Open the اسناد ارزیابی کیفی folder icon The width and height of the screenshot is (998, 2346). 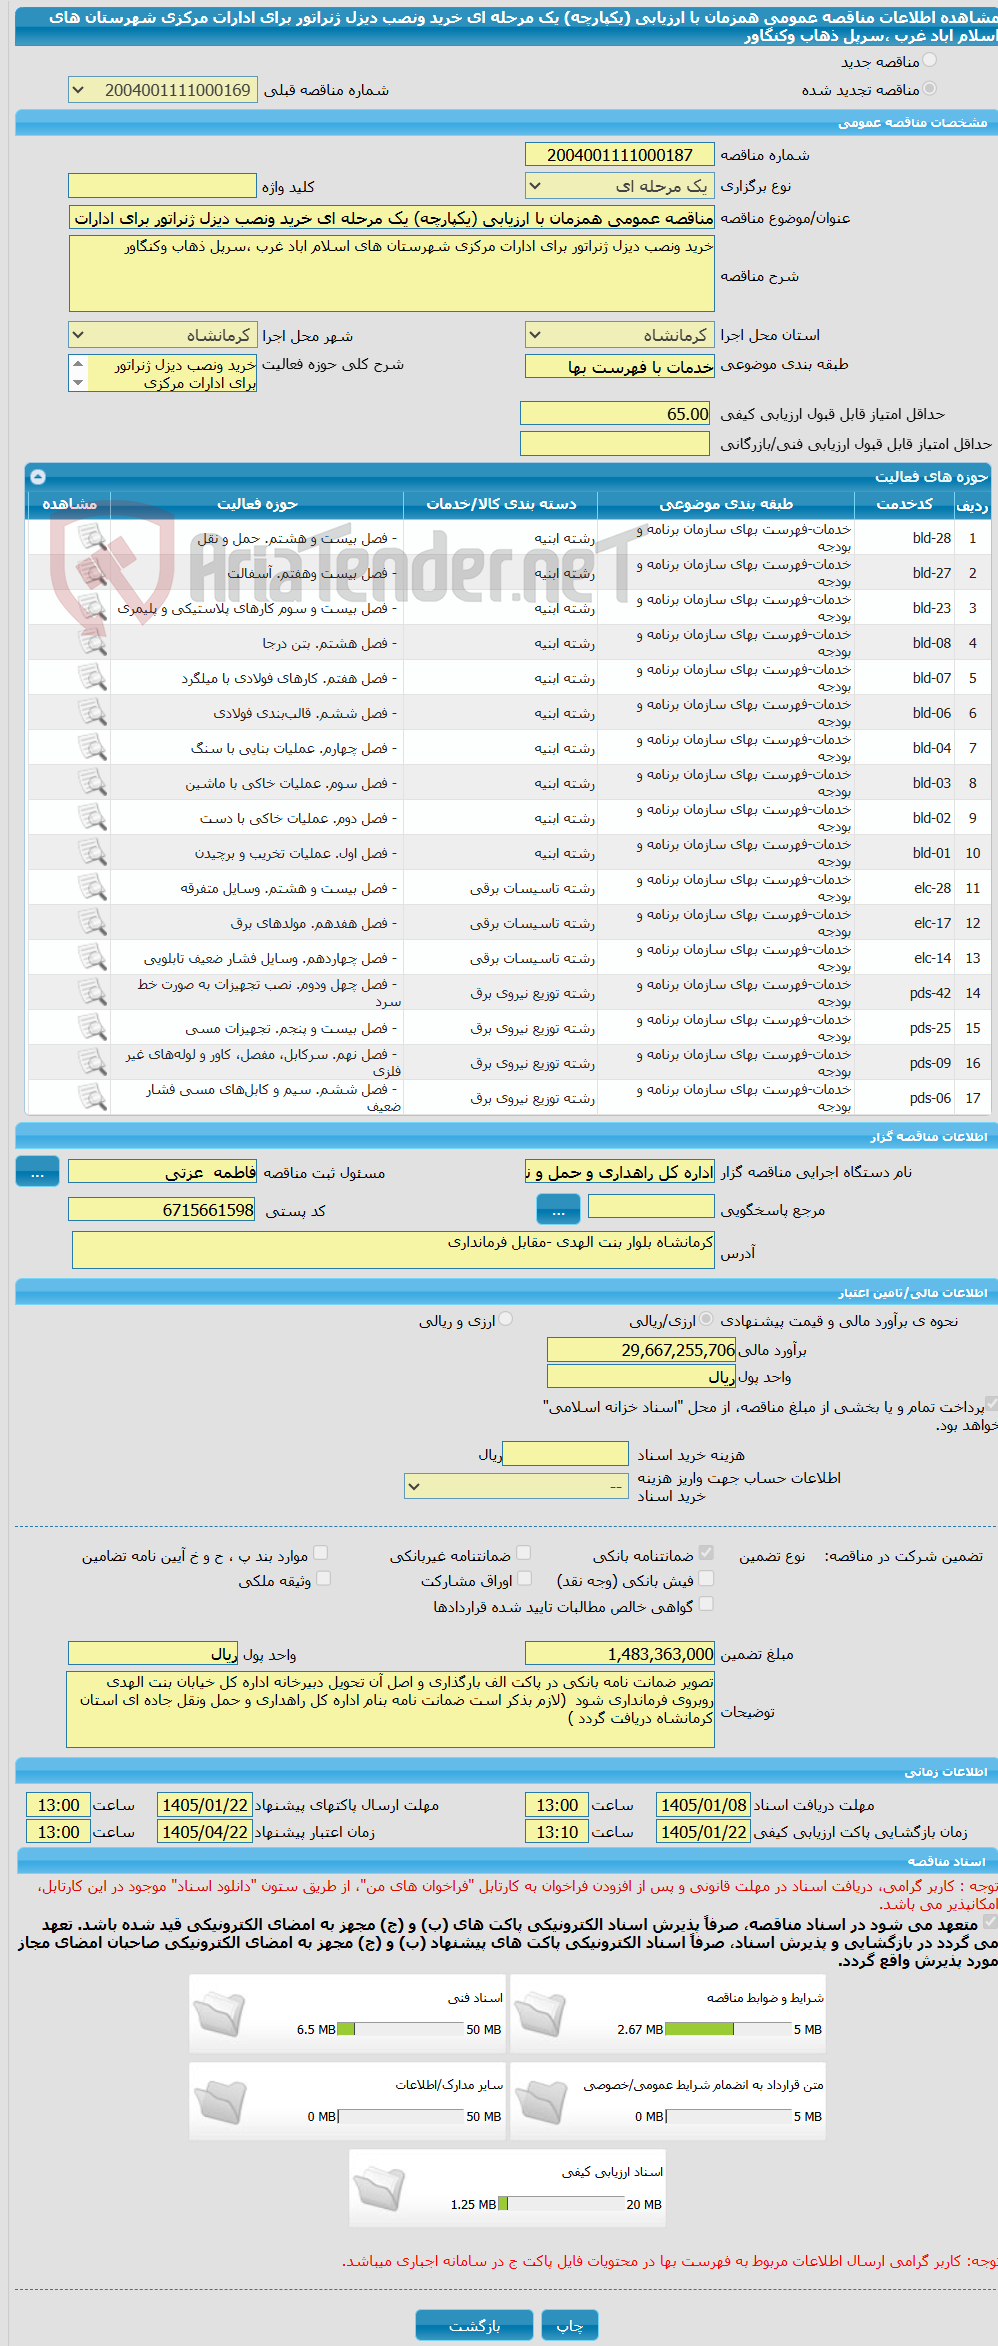coord(380,2187)
